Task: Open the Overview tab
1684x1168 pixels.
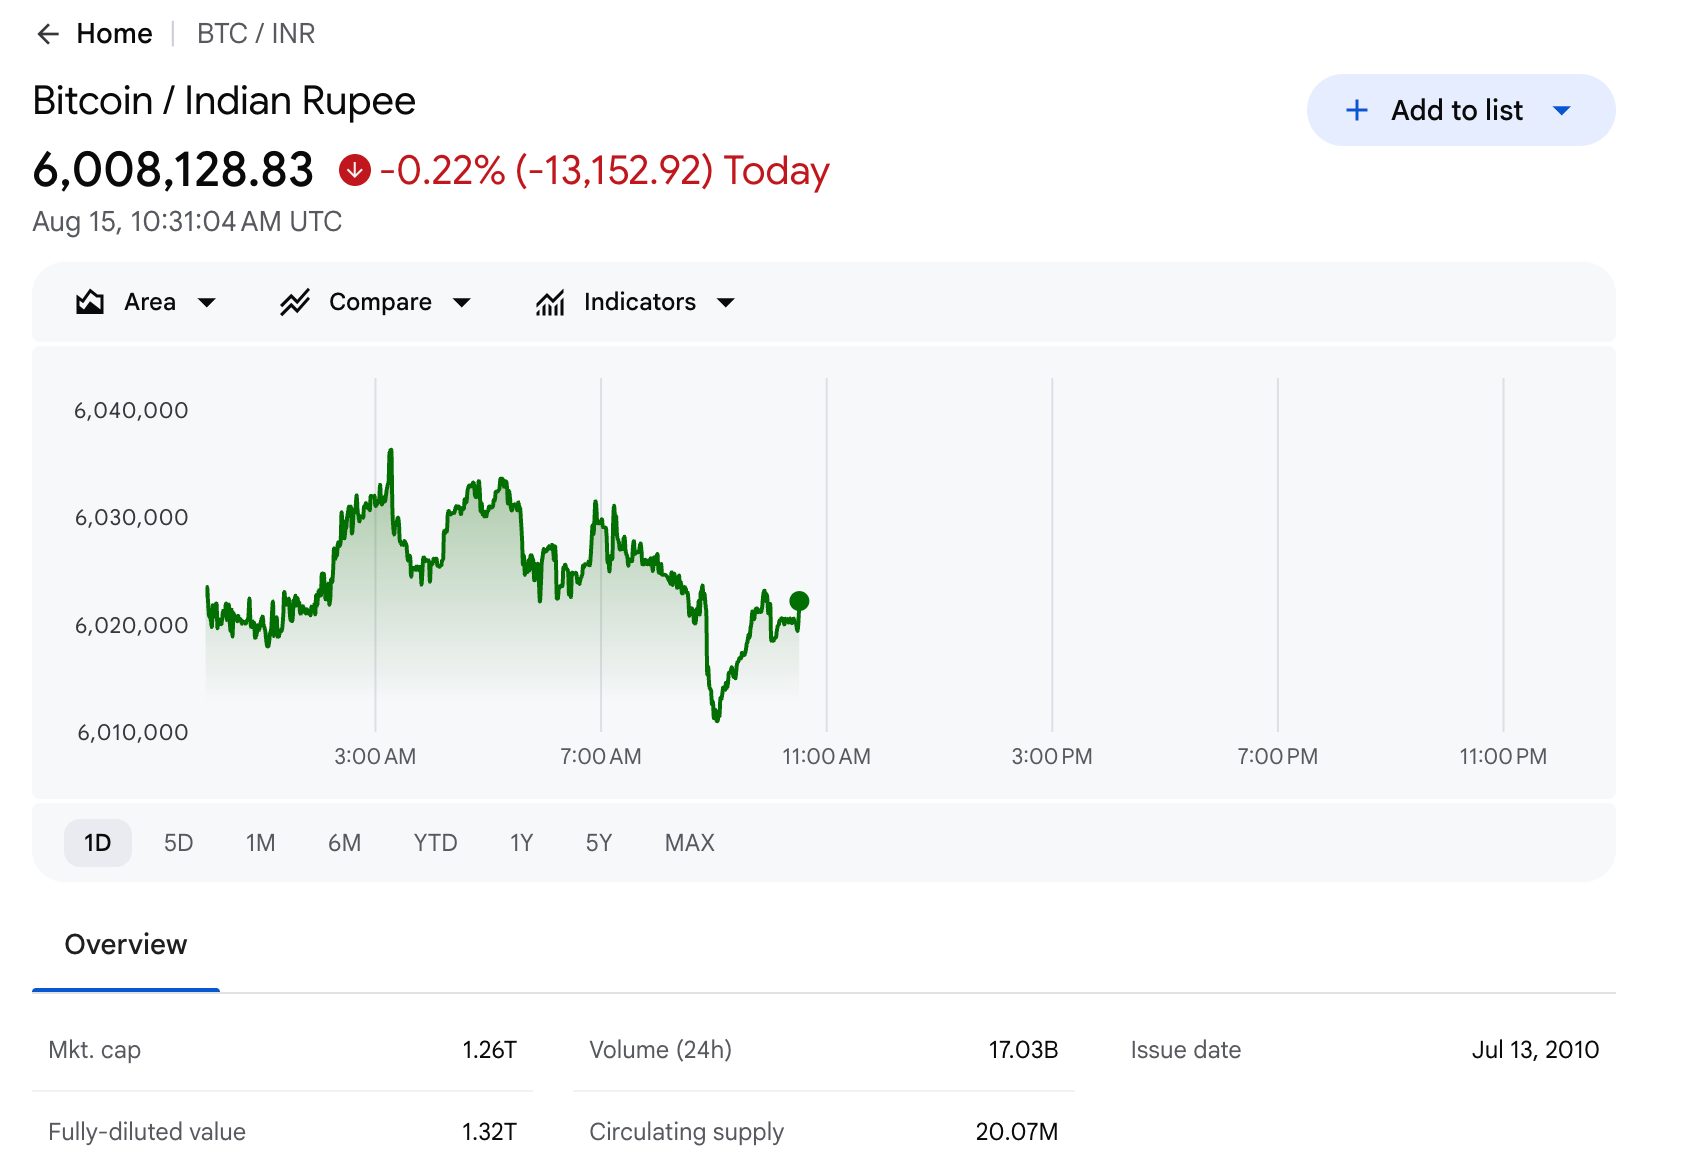Action: [126, 945]
